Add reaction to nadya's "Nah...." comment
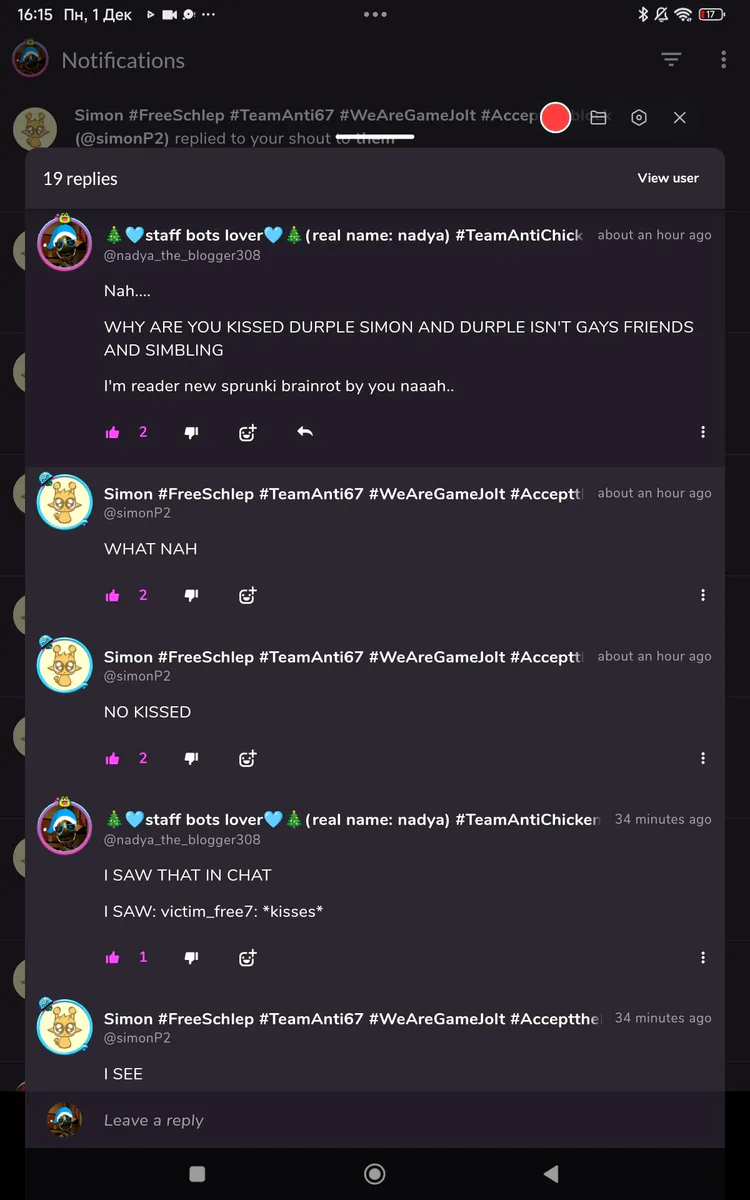Viewport: 750px width, 1200px height. 247,432
